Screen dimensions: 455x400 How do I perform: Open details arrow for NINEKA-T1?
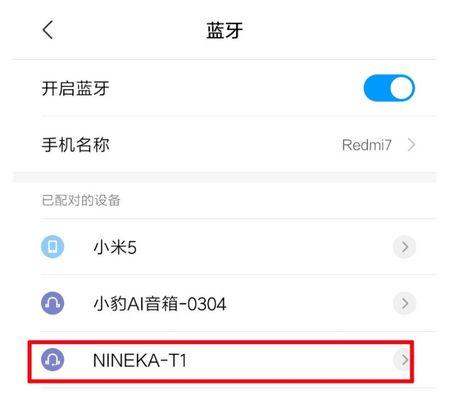tap(404, 360)
